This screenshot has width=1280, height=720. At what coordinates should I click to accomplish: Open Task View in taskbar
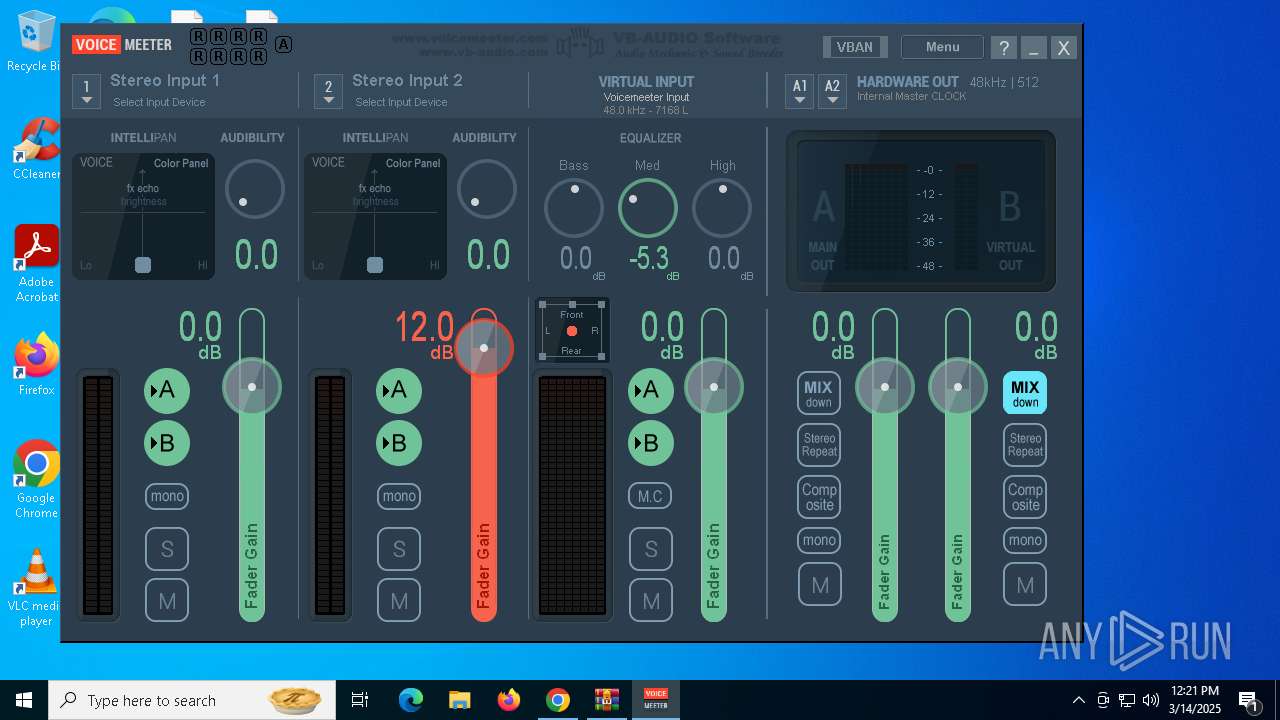coord(360,700)
